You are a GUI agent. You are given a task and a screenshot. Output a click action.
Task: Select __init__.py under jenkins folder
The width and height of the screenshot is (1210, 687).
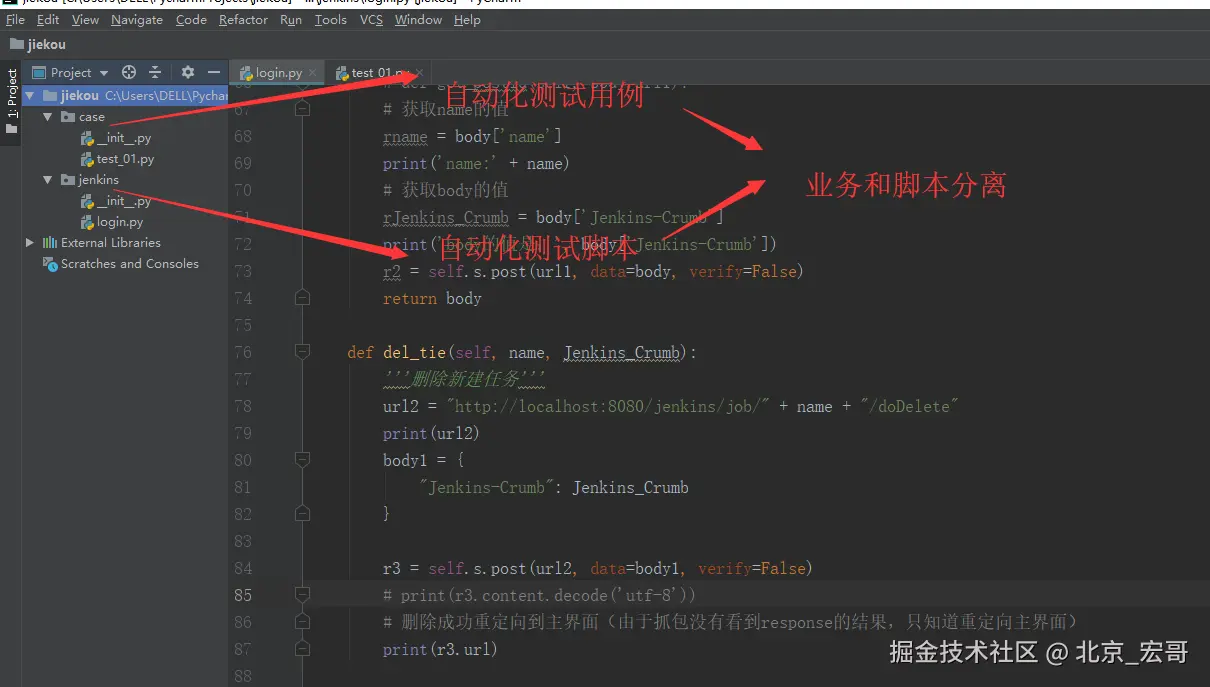(x=124, y=201)
